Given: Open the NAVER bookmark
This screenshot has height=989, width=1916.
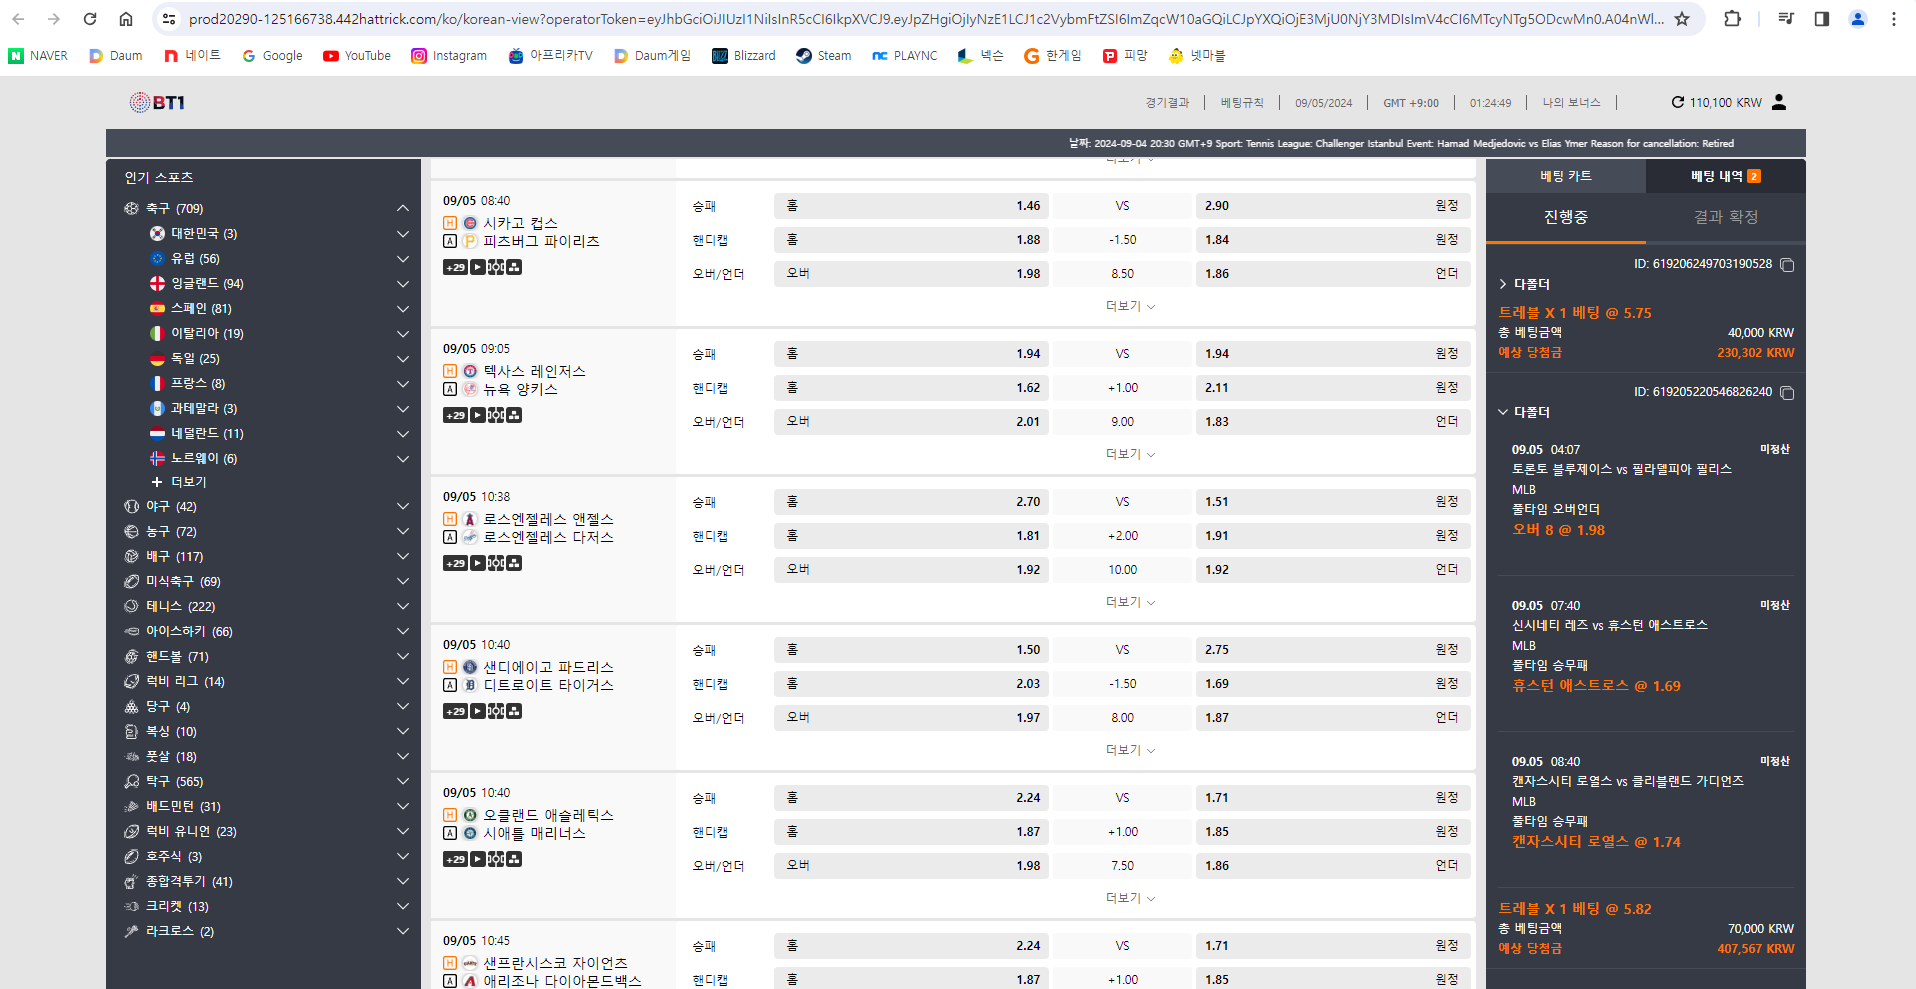Looking at the screenshot, I should pyautogui.click(x=38, y=56).
